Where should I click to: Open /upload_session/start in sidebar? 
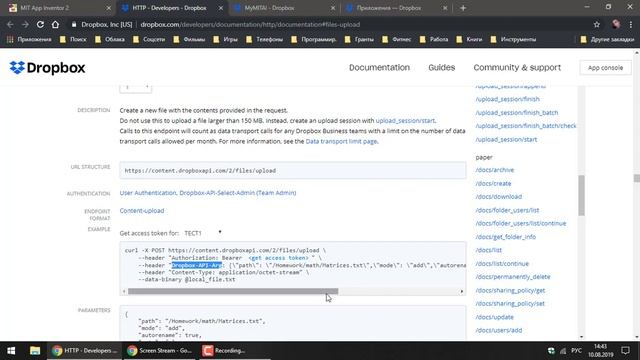506,140
